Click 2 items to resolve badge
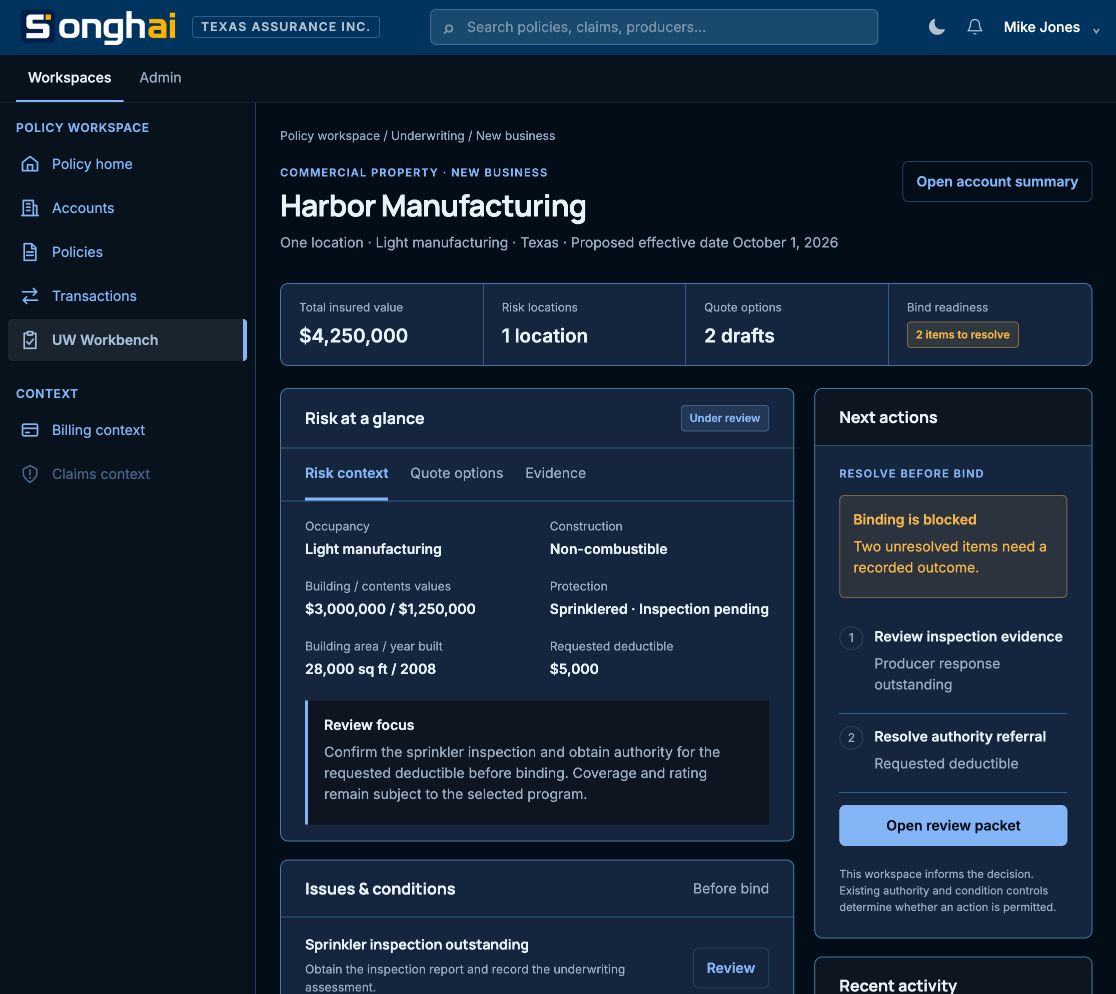1116x994 pixels. tap(962, 334)
